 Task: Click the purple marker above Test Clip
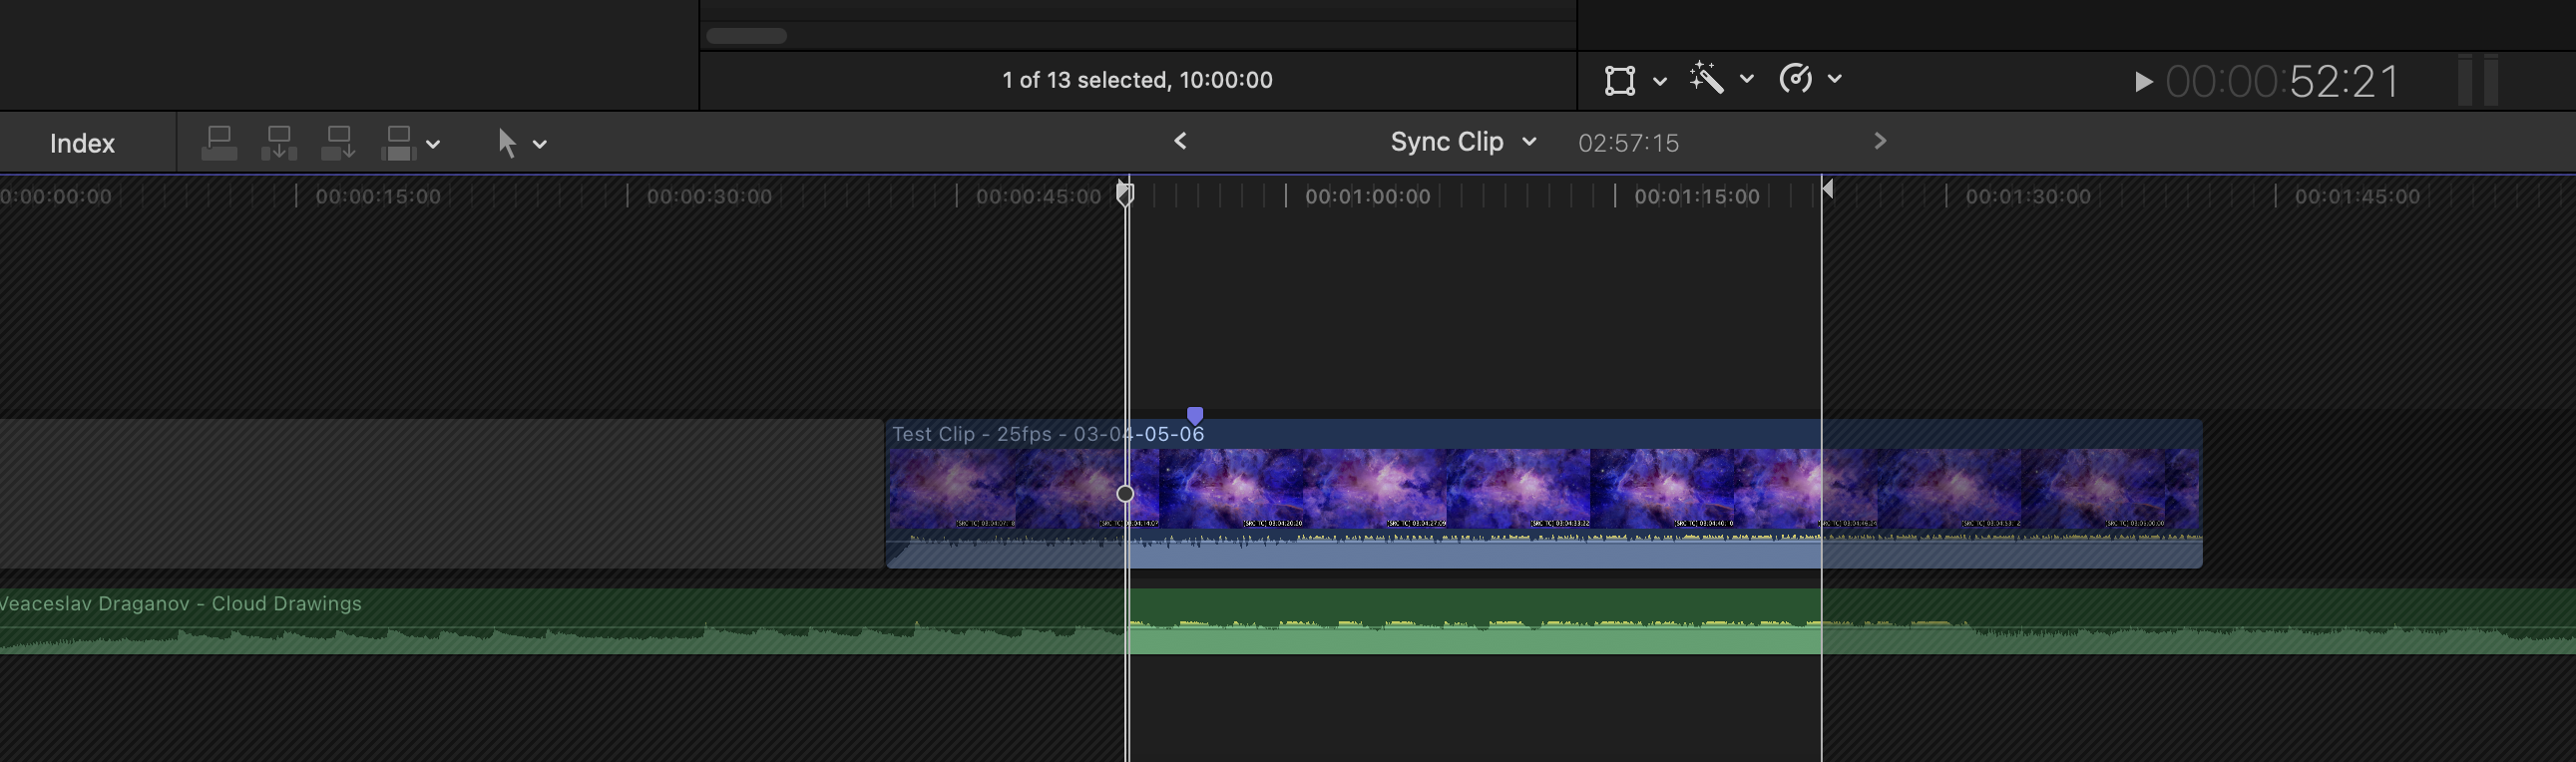click(1195, 415)
